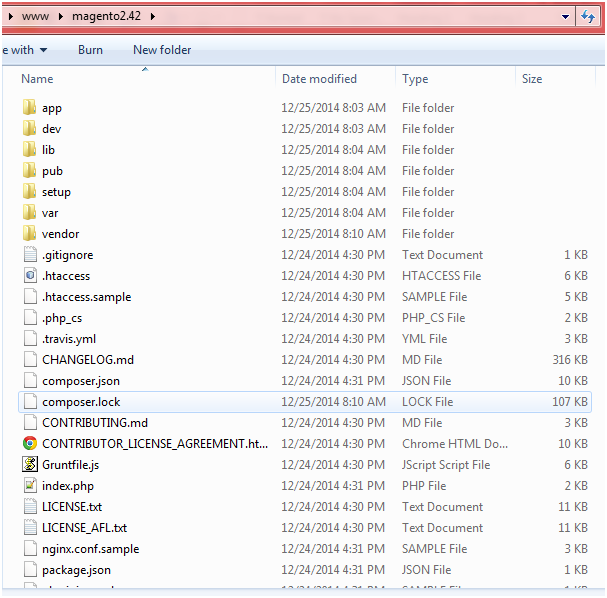Click 'HTACCESS File' type cell
607x598 pixels.
point(441,276)
